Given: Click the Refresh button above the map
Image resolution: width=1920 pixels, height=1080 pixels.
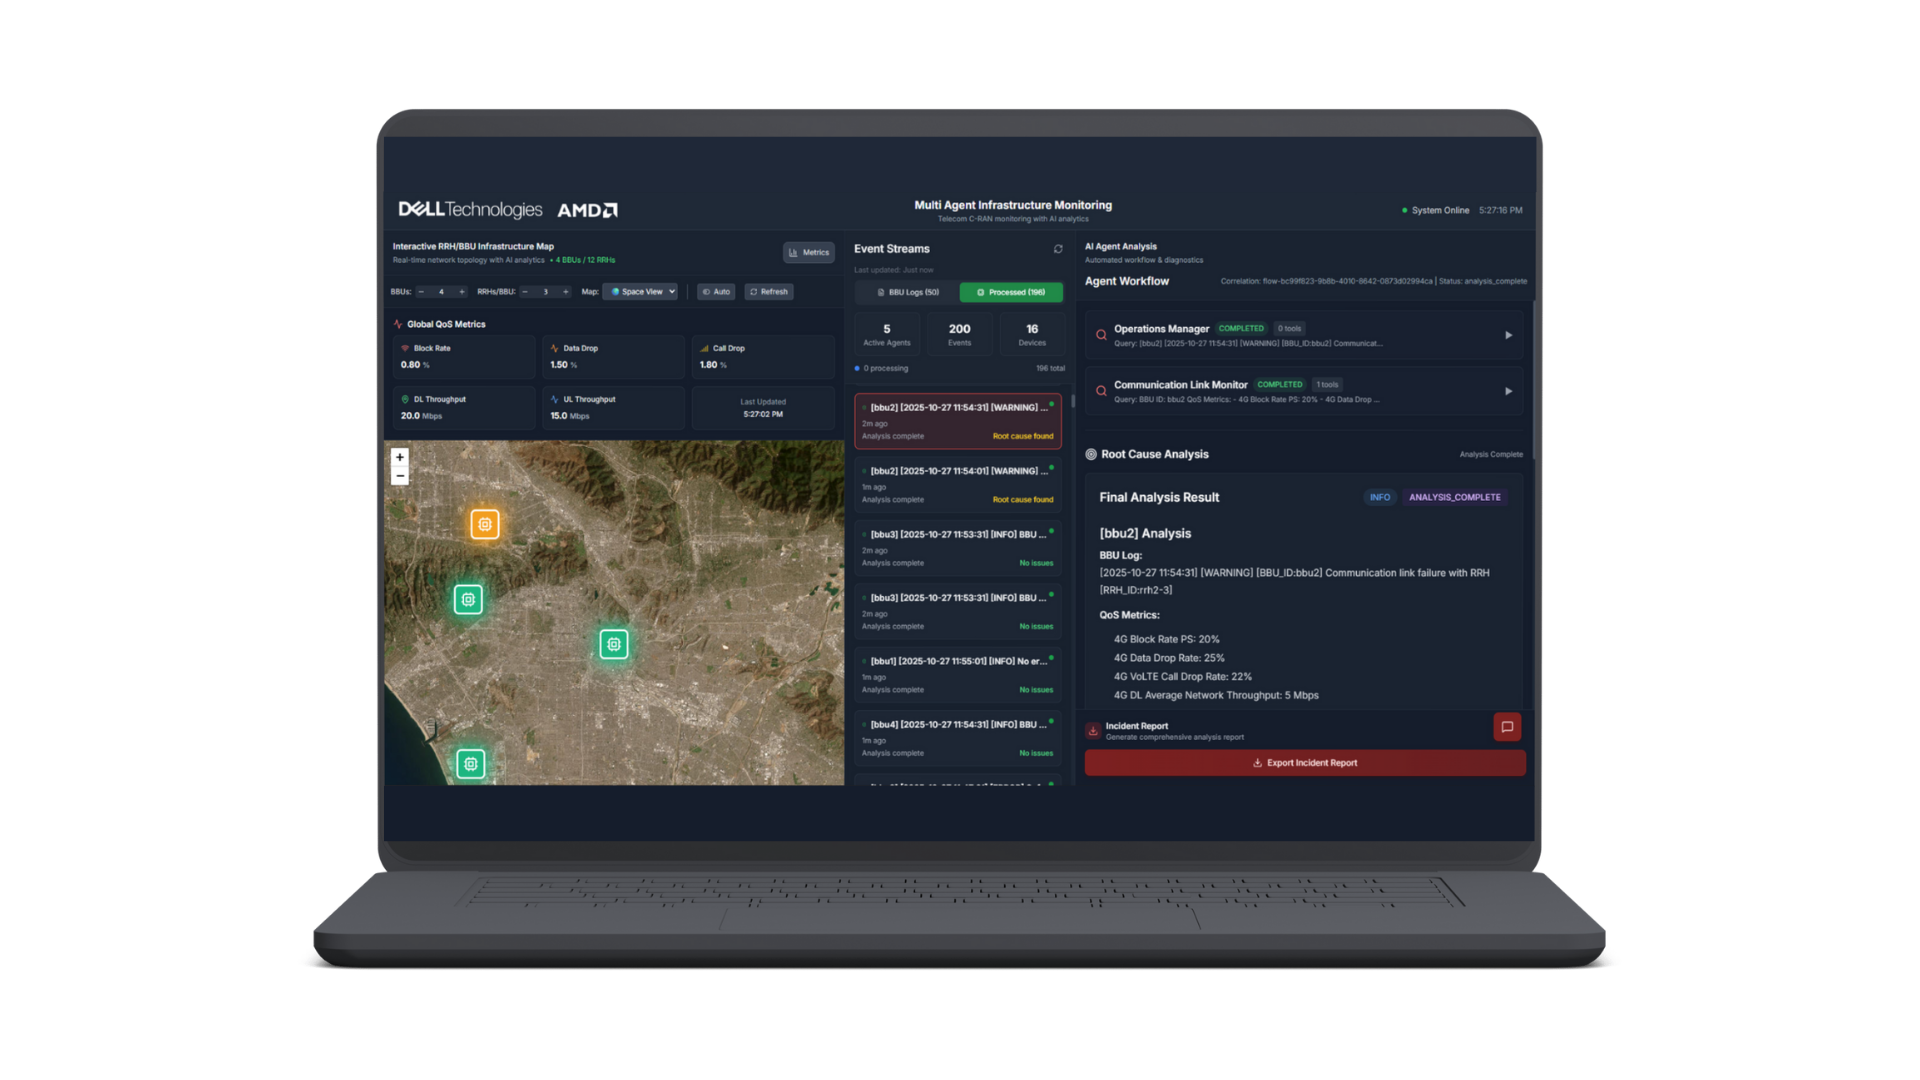Looking at the screenshot, I should [x=769, y=291].
